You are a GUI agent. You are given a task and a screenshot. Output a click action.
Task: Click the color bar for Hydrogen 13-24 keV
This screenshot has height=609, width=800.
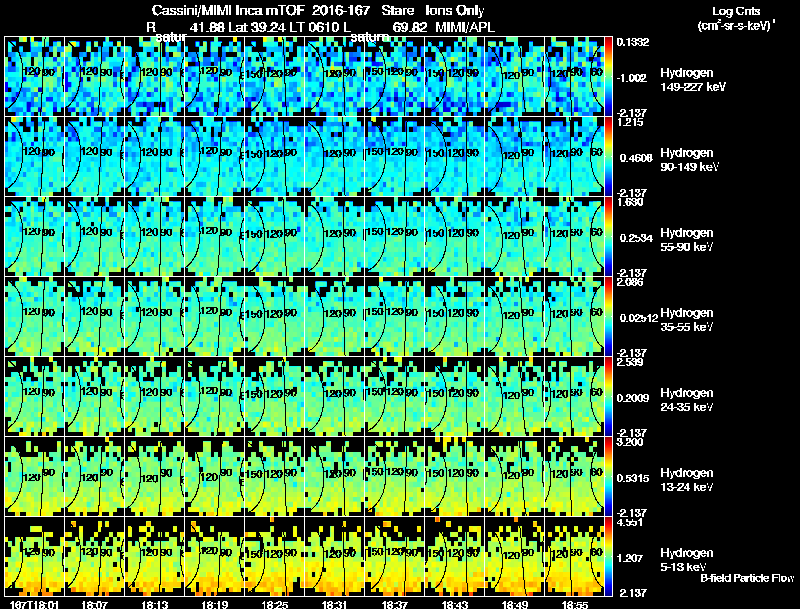click(x=608, y=476)
